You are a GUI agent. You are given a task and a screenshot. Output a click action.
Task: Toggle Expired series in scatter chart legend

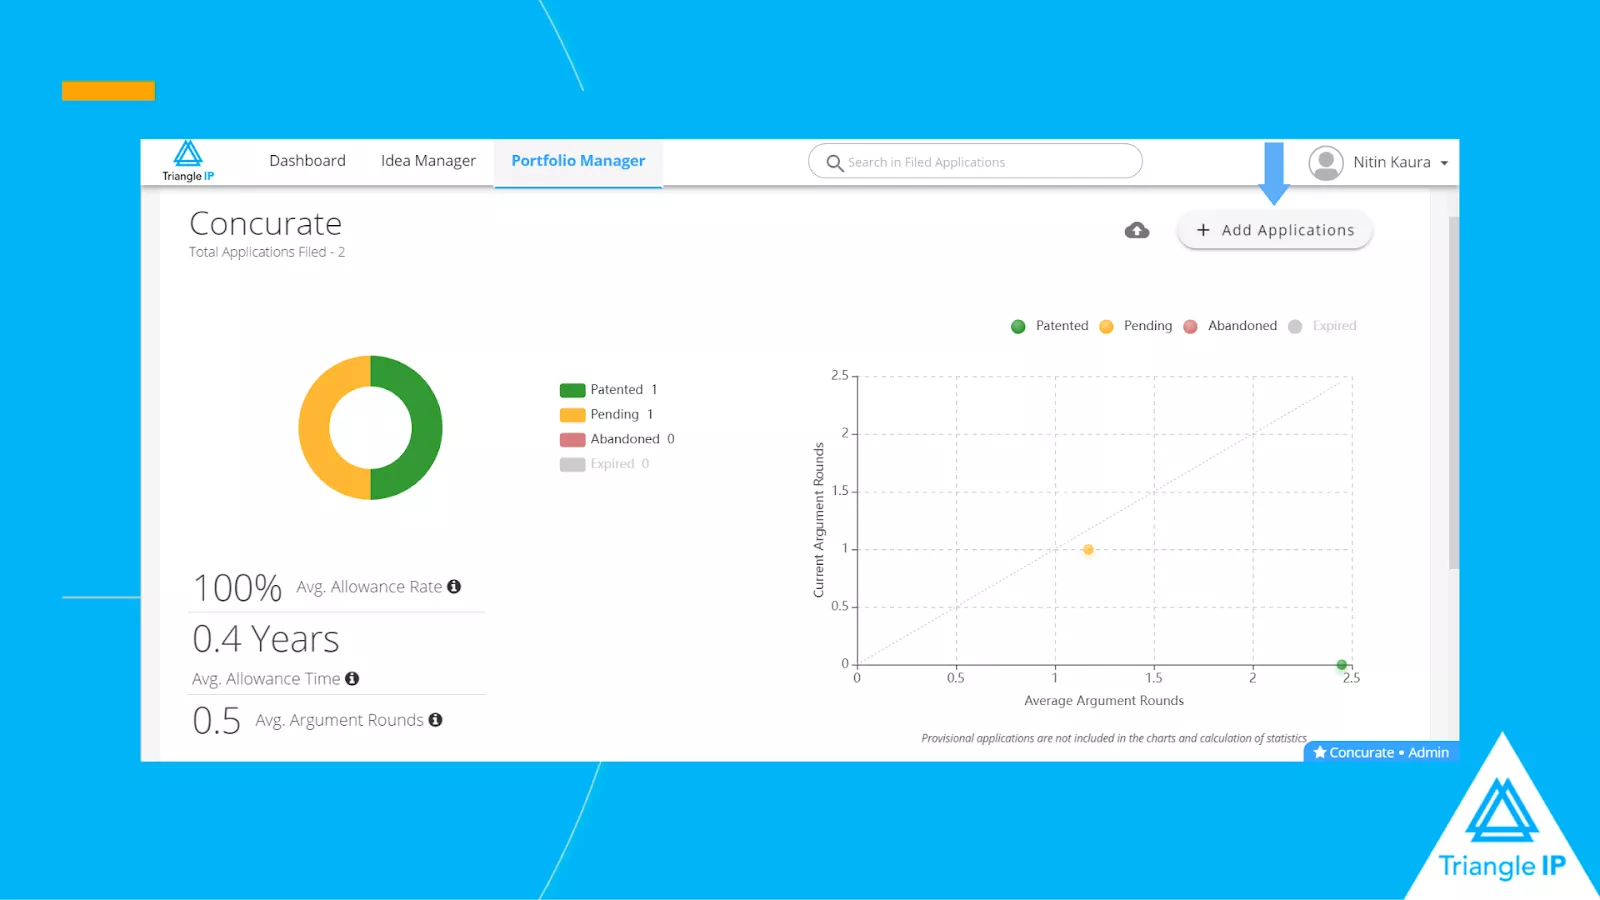[1322, 326]
